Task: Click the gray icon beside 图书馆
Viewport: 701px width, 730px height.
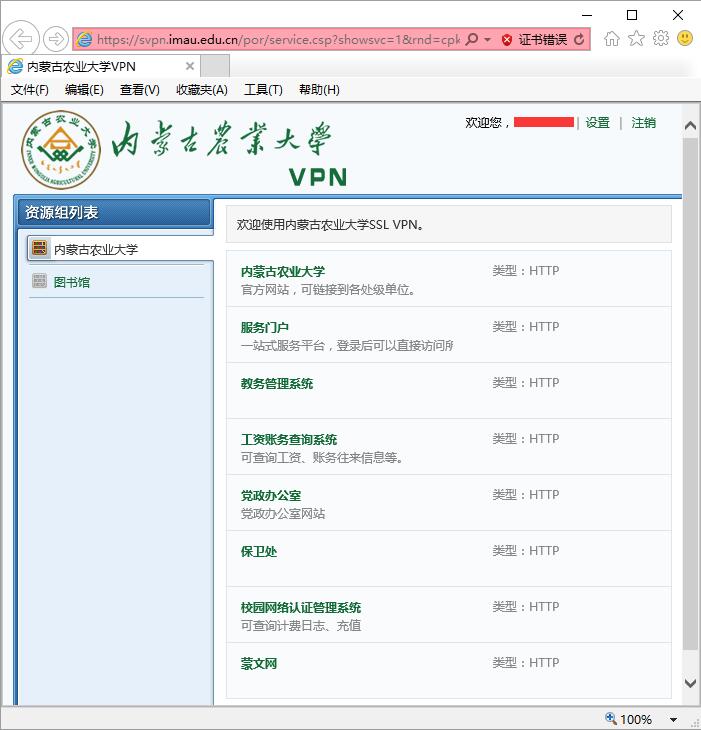Action: coord(39,281)
